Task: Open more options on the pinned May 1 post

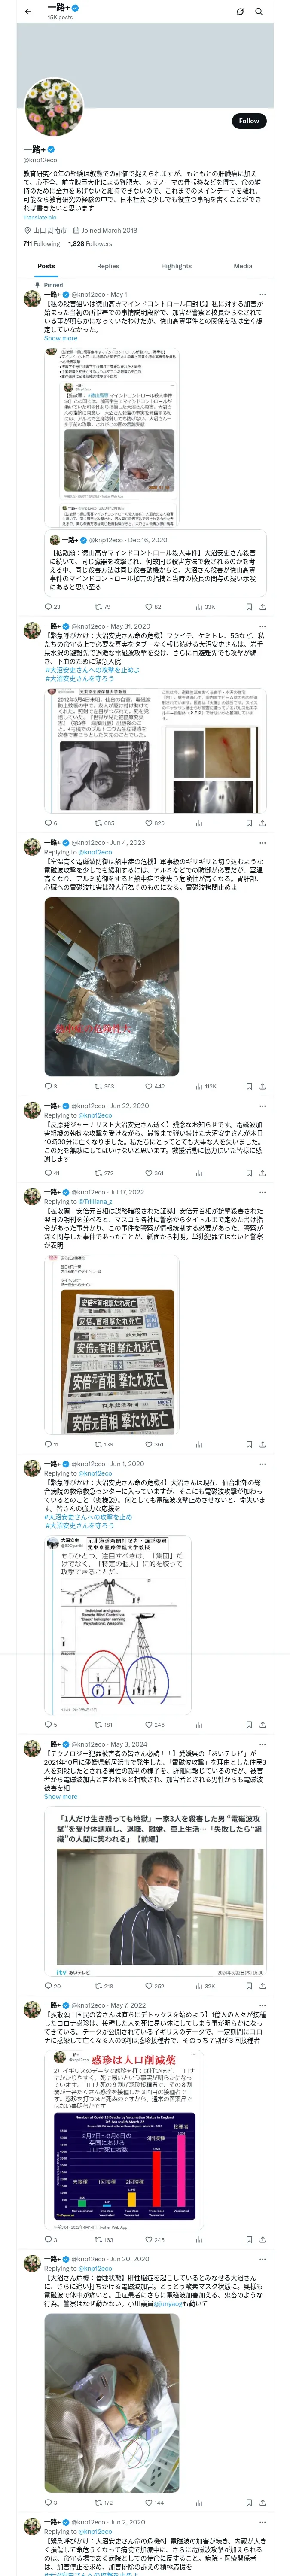Action: point(262,295)
